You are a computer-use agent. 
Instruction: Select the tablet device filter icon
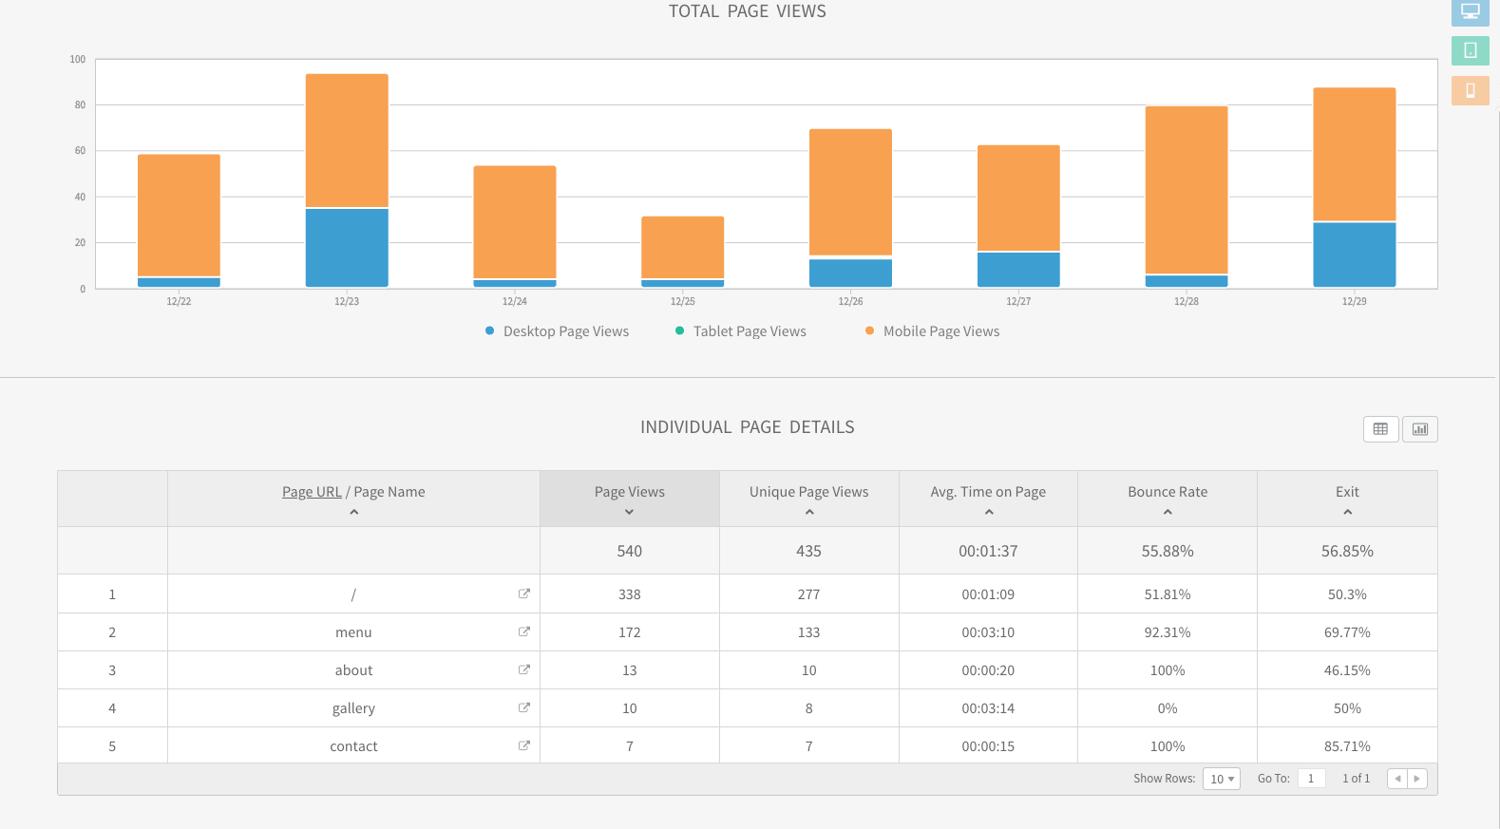tap(1469, 51)
